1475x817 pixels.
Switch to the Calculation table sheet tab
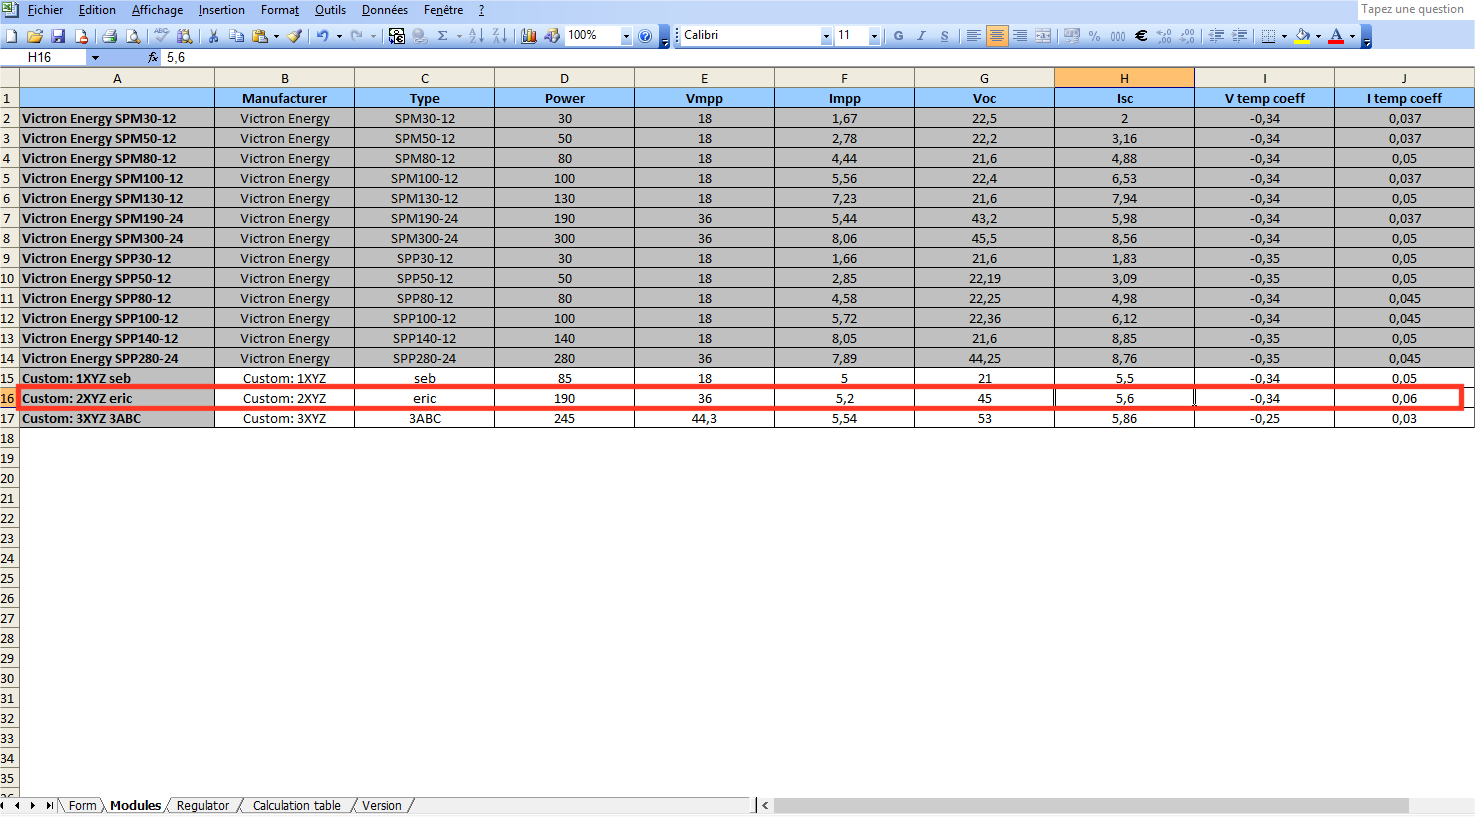296,805
